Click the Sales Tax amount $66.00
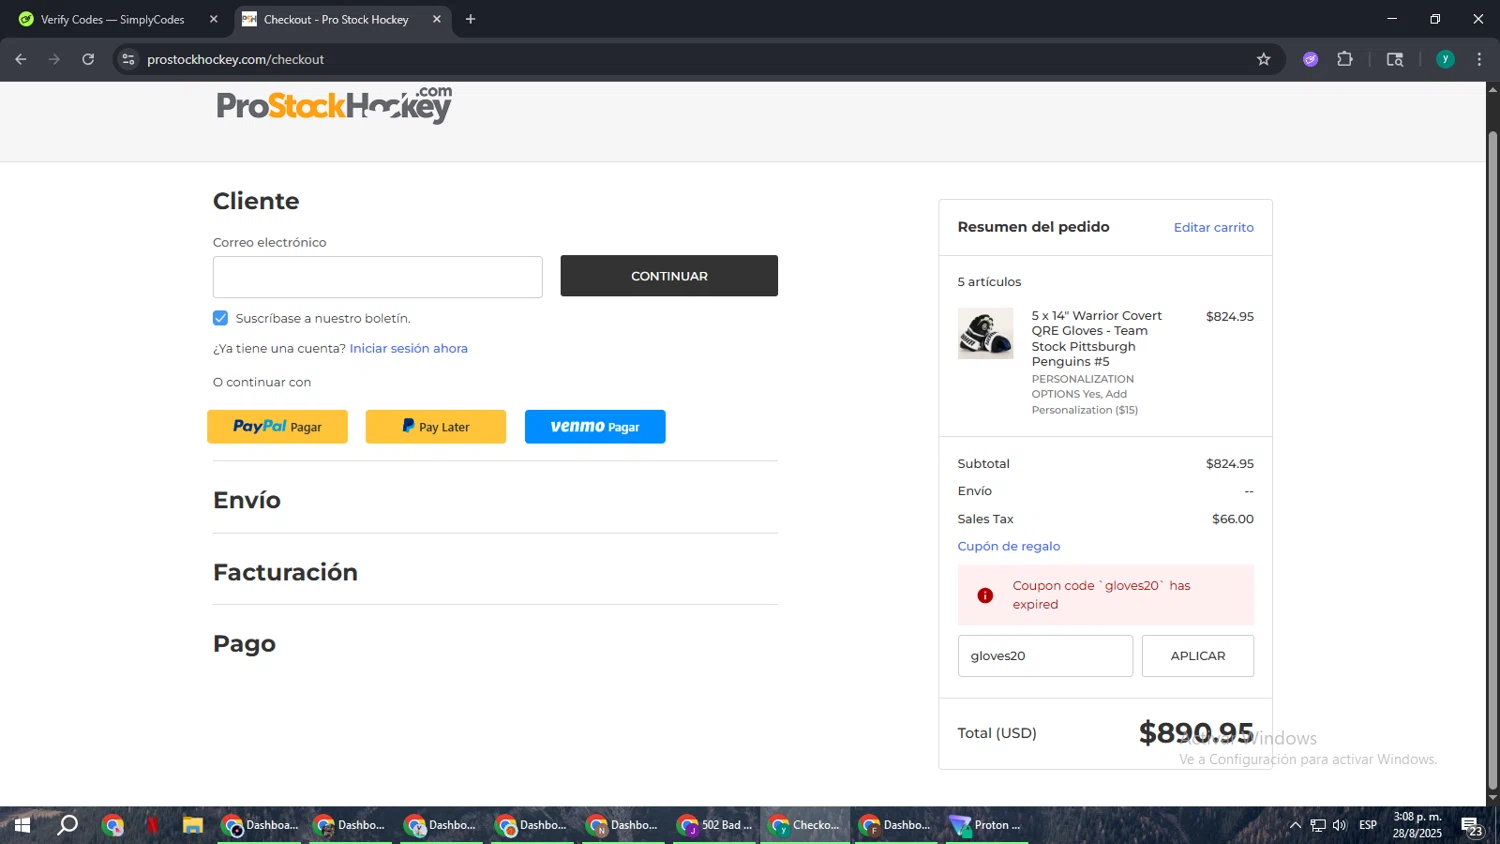Screen dimensions: 1500x844 [1232, 519]
